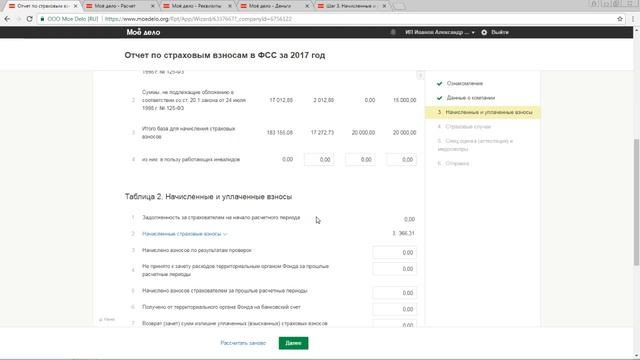The width and height of the screenshot is (640, 360).
Task: Expand Начисленные страховые взносы row
Action: pos(184,234)
